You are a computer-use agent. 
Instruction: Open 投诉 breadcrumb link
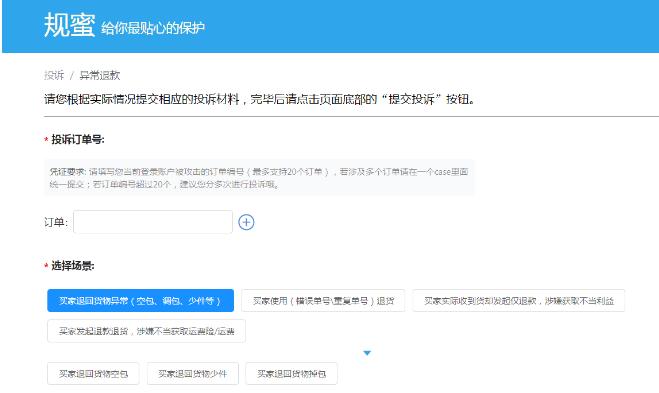pos(54,75)
